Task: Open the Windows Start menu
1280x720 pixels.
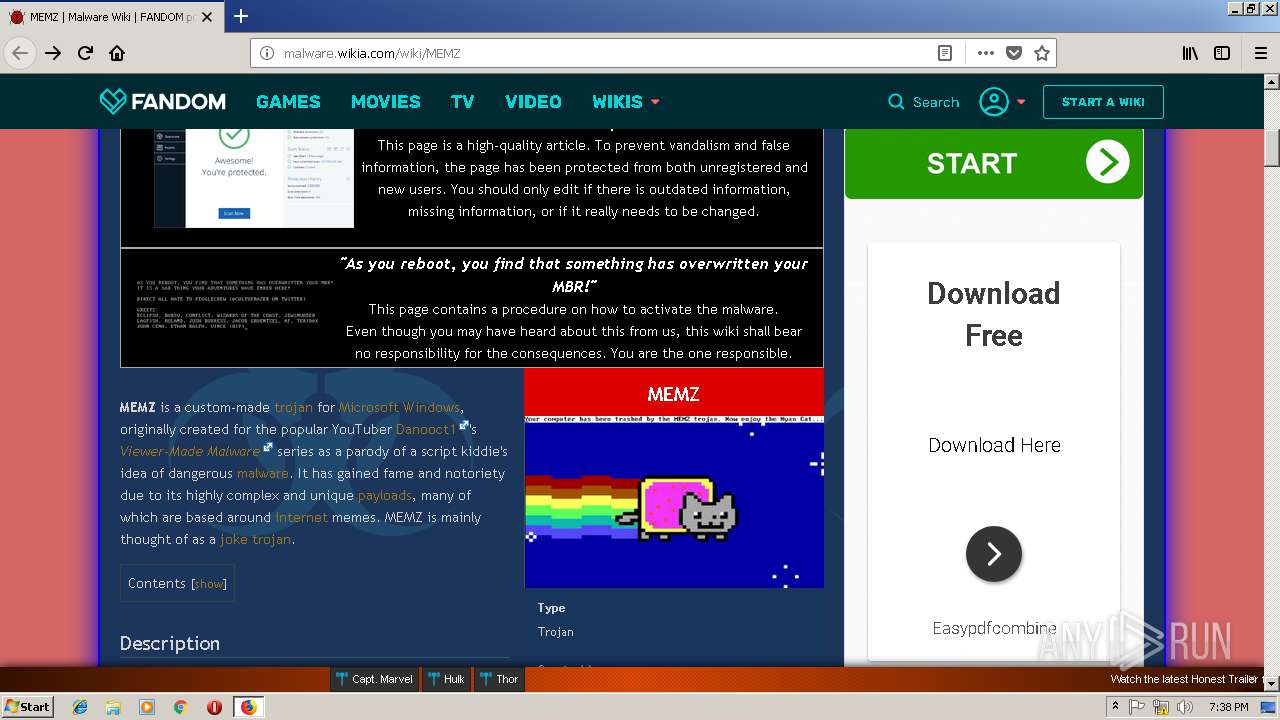Action: pyautogui.click(x=27, y=706)
